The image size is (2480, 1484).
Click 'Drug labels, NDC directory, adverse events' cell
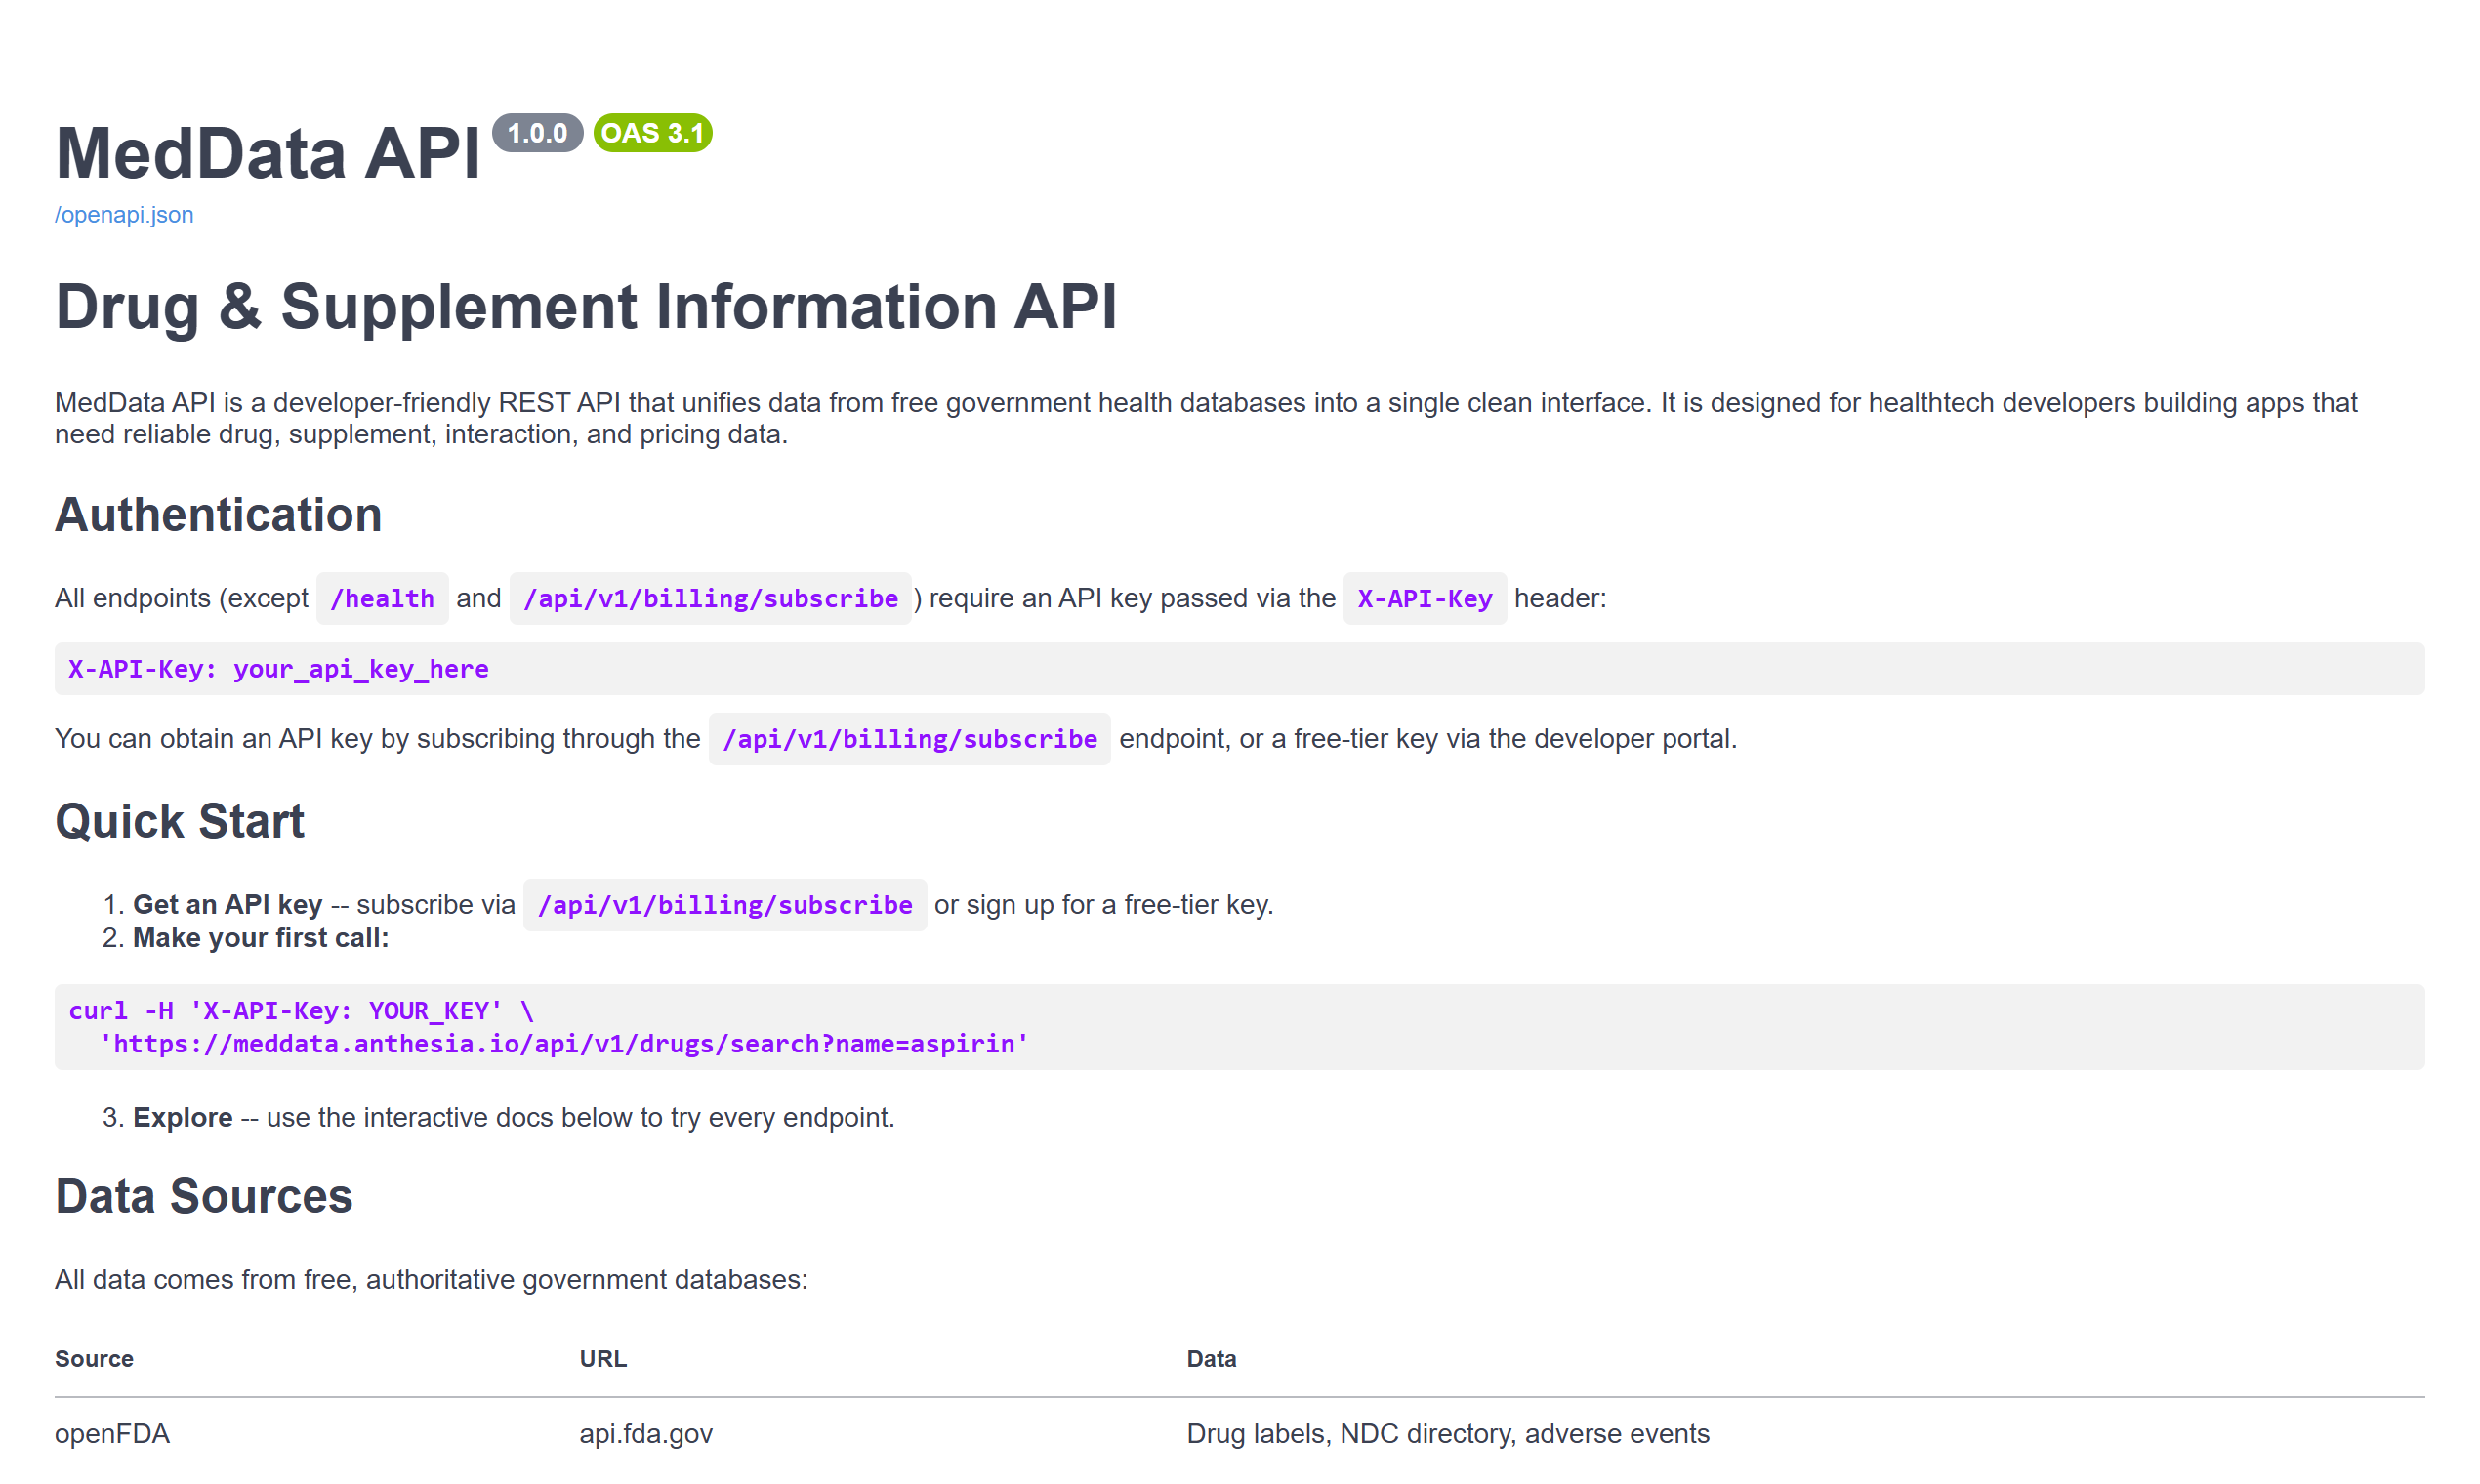(x=1447, y=1434)
